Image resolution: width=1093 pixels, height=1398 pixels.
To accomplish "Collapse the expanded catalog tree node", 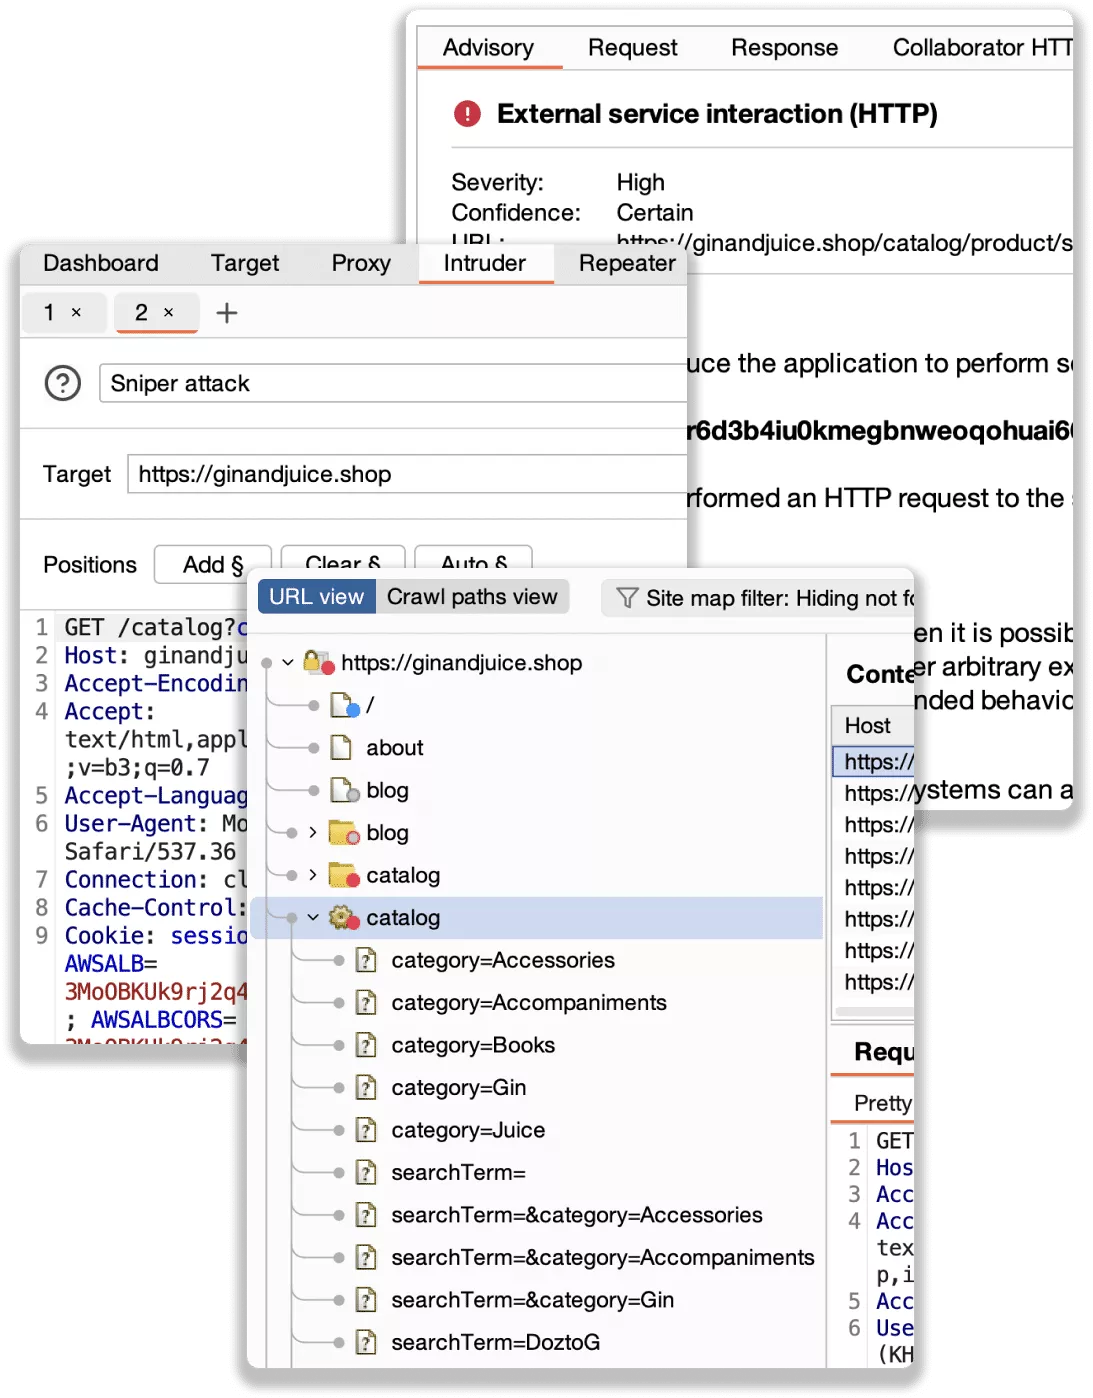I will 314,917.
